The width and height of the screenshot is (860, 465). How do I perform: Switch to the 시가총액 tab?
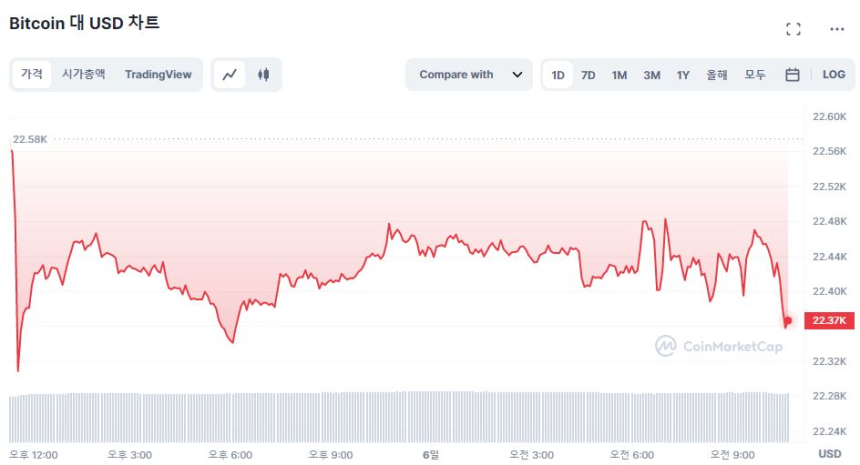pyautogui.click(x=83, y=75)
